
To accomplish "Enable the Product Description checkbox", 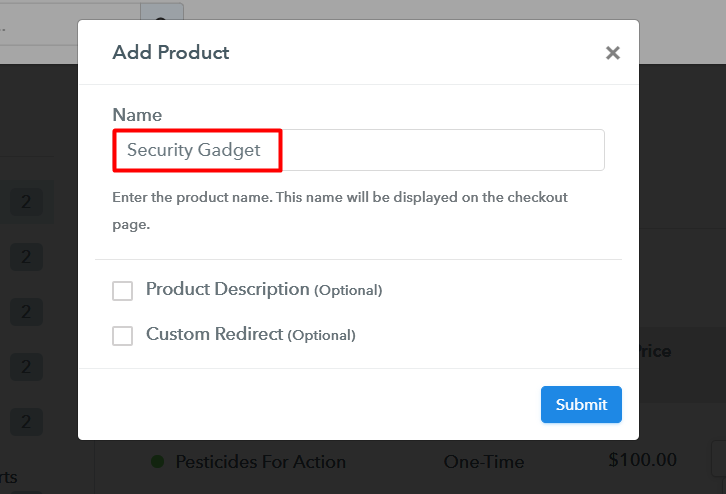I will (122, 291).
